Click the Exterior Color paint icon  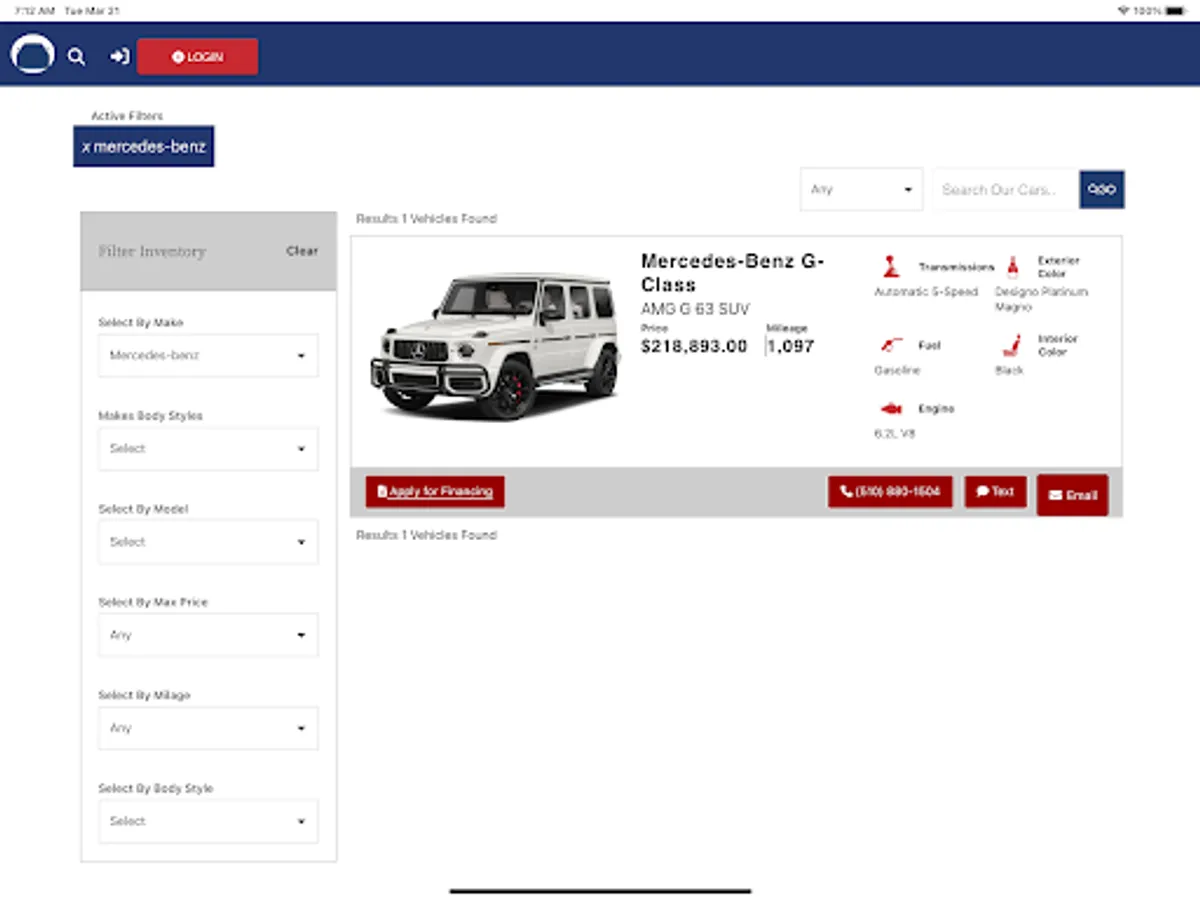click(1012, 266)
